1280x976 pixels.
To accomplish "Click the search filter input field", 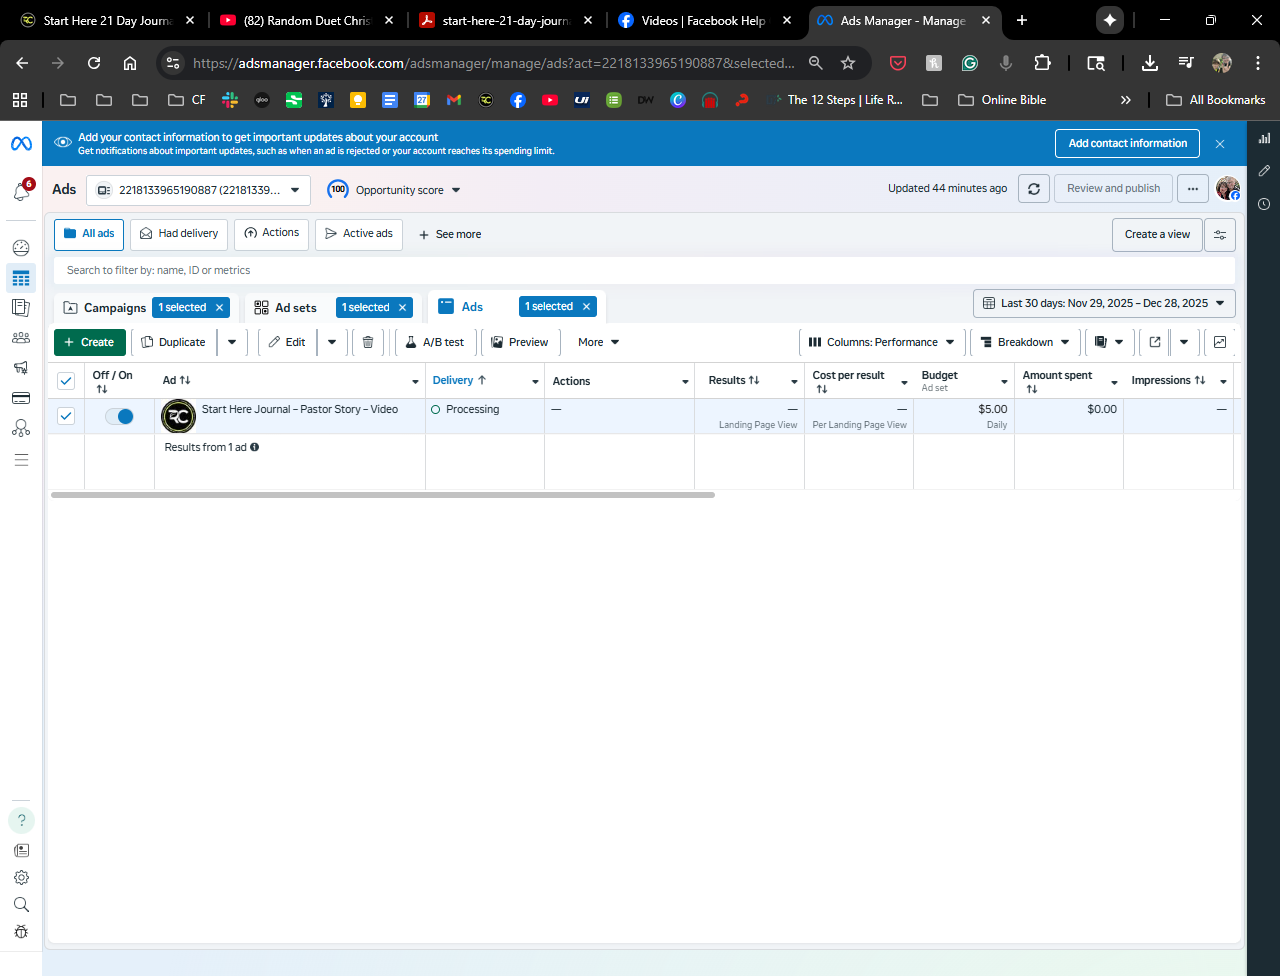I will tap(640, 270).
